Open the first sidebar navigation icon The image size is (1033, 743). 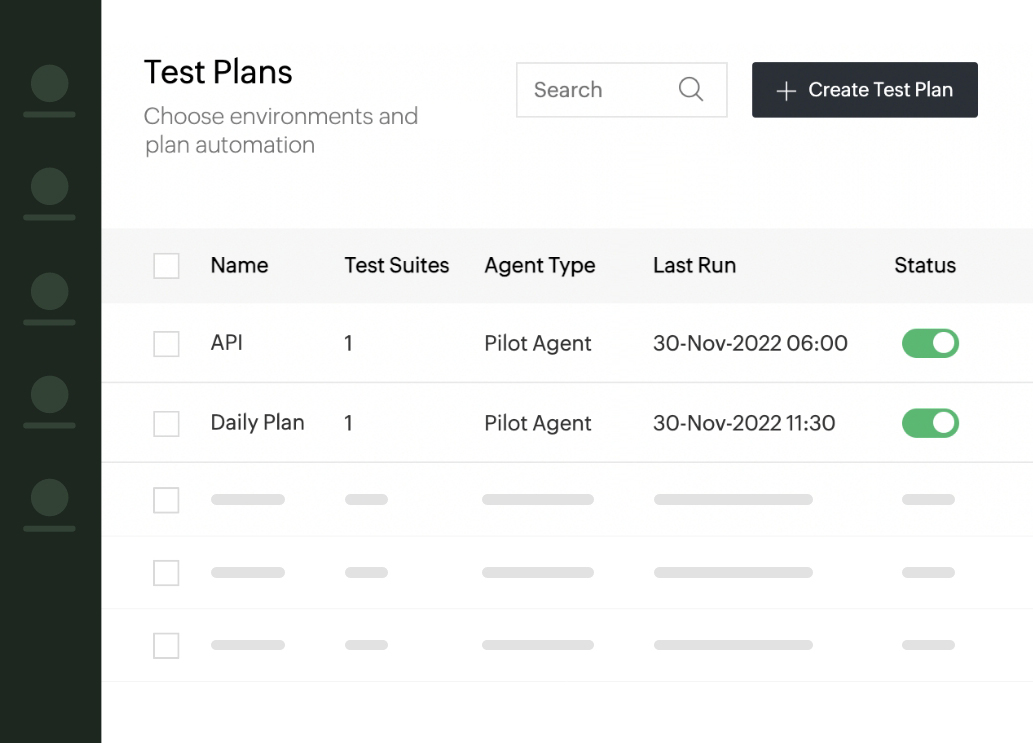click(50, 83)
